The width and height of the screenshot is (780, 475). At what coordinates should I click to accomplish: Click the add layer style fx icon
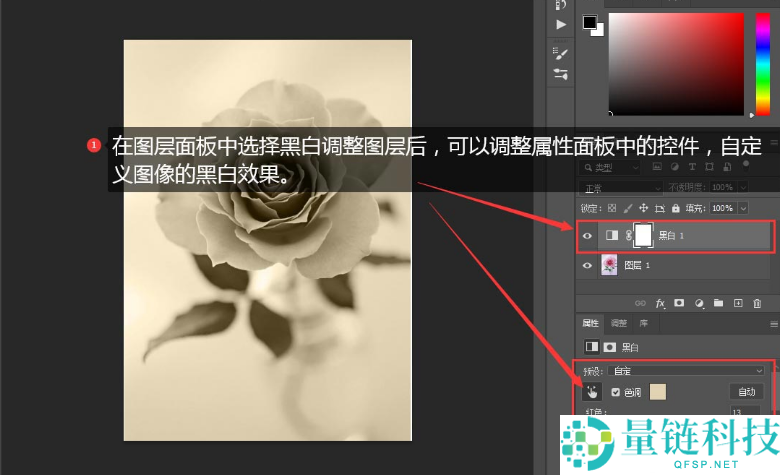(x=660, y=302)
